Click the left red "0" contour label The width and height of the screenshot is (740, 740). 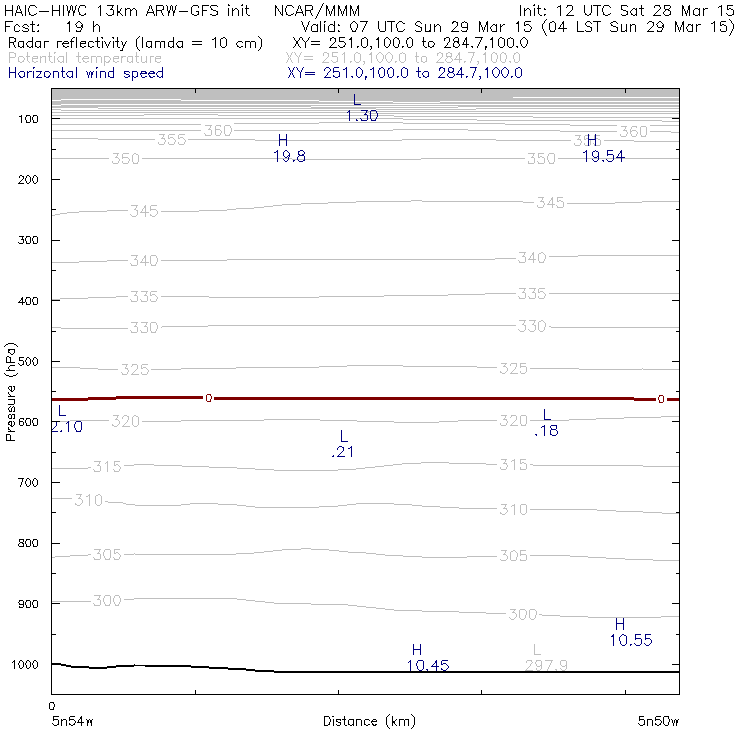(x=209, y=398)
